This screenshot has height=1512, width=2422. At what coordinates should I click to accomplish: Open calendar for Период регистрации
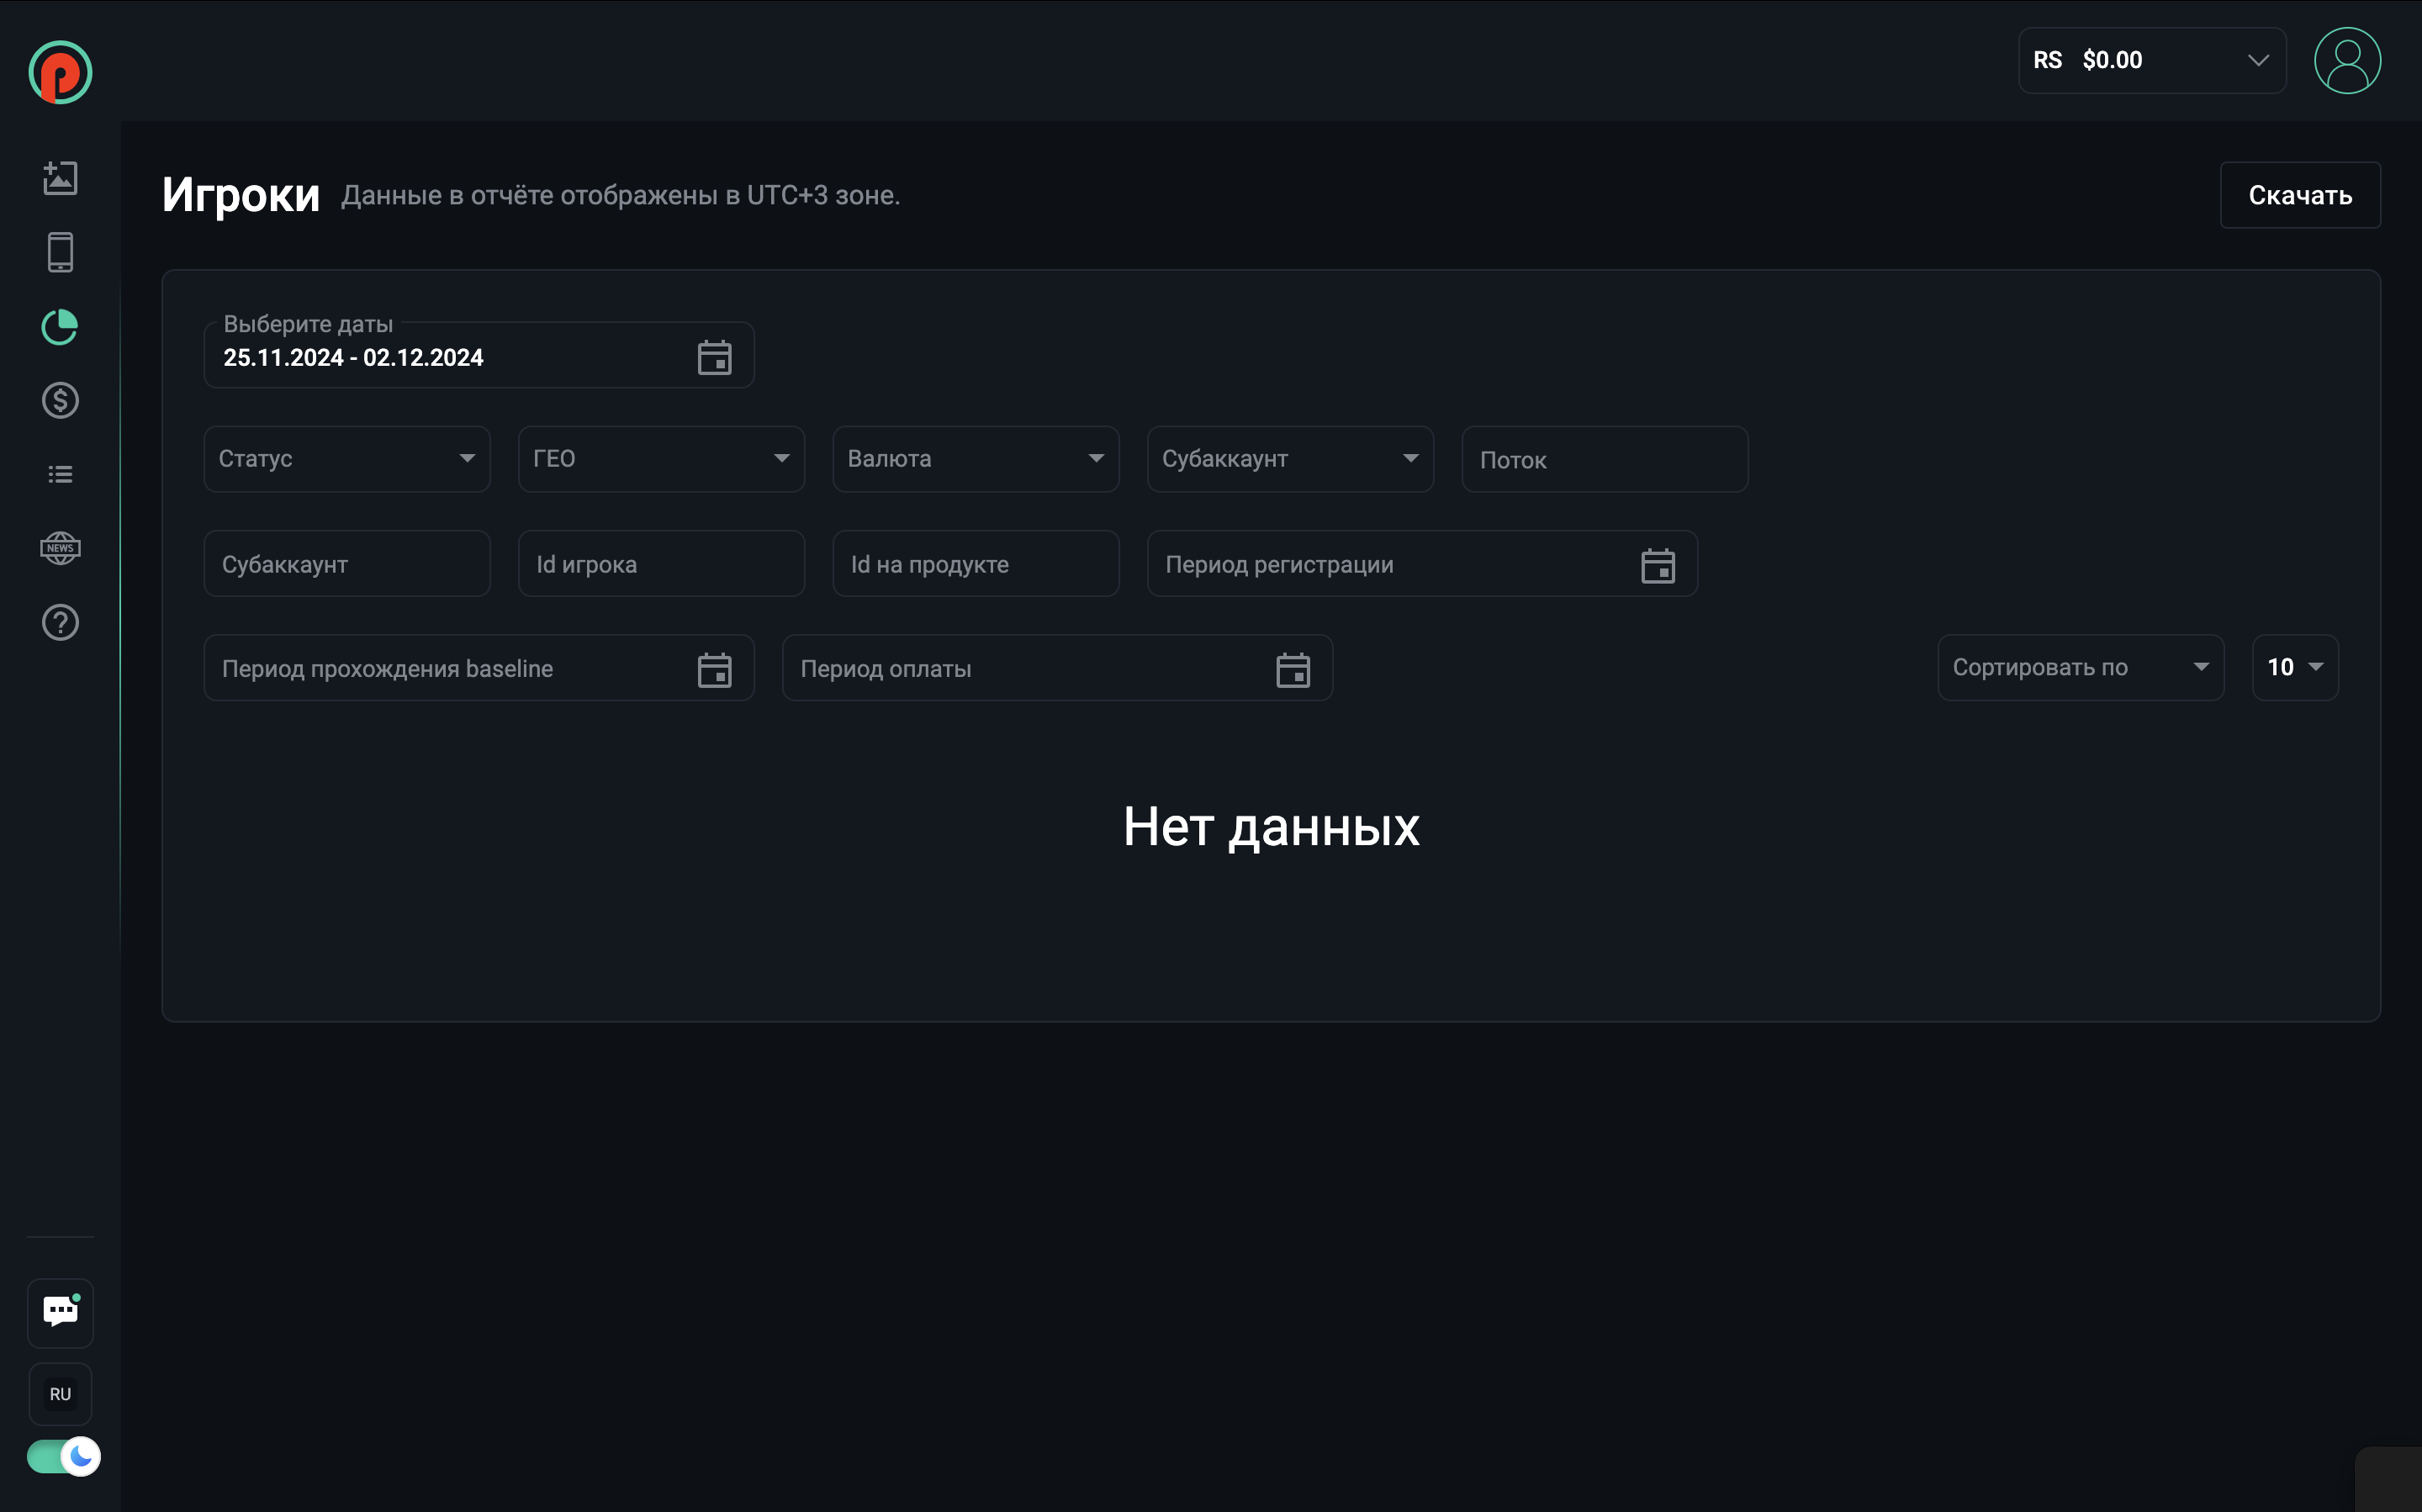(1657, 566)
